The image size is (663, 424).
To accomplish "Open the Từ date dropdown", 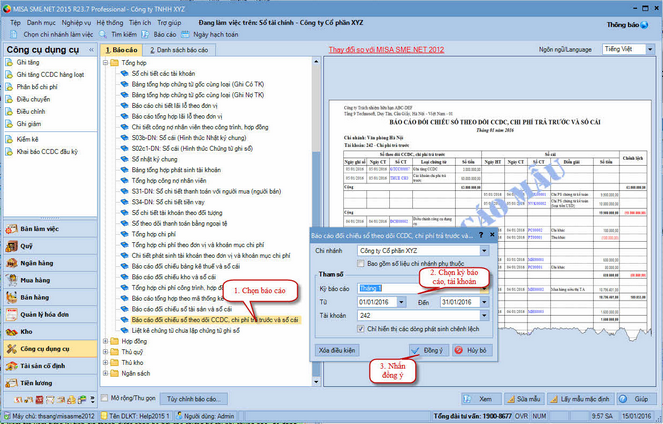I will [x=401, y=302].
